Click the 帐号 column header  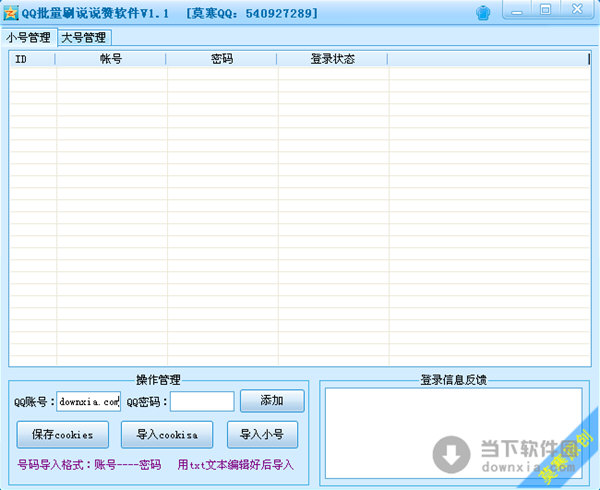[x=111, y=59]
